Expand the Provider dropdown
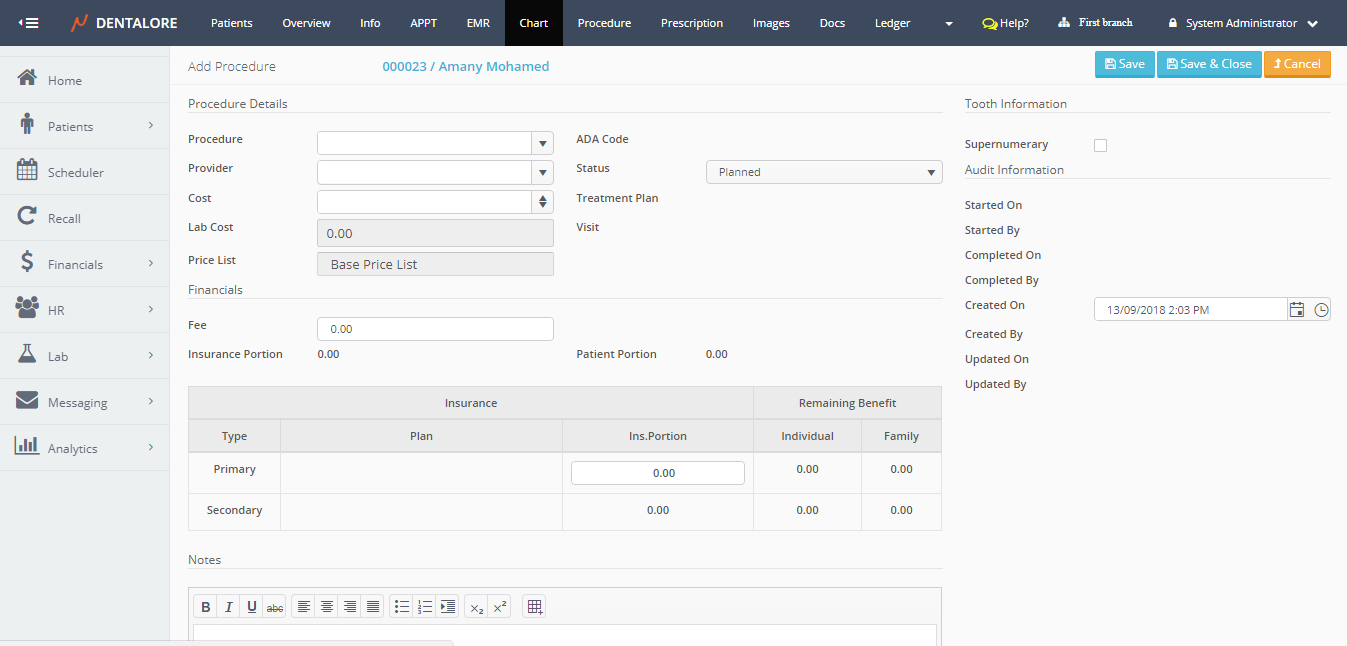The width and height of the screenshot is (1347, 646). point(542,173)
